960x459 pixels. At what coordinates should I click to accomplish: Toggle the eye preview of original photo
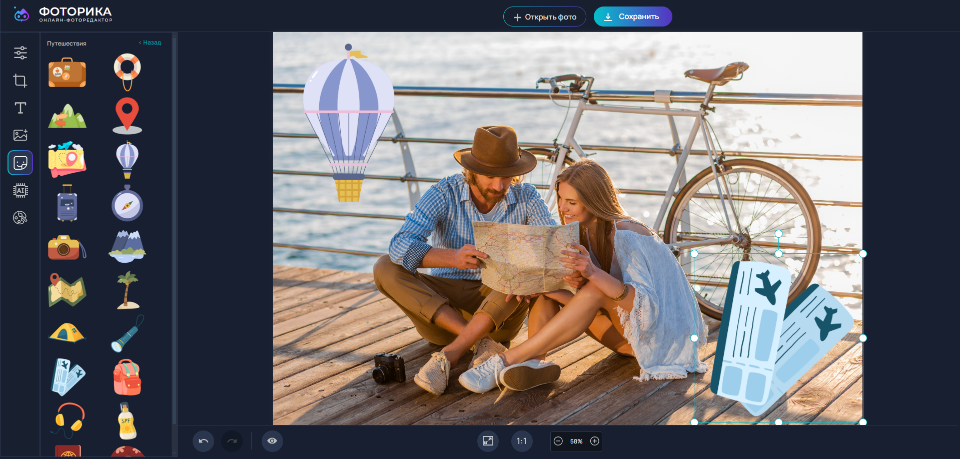click(x=272, y=441)
